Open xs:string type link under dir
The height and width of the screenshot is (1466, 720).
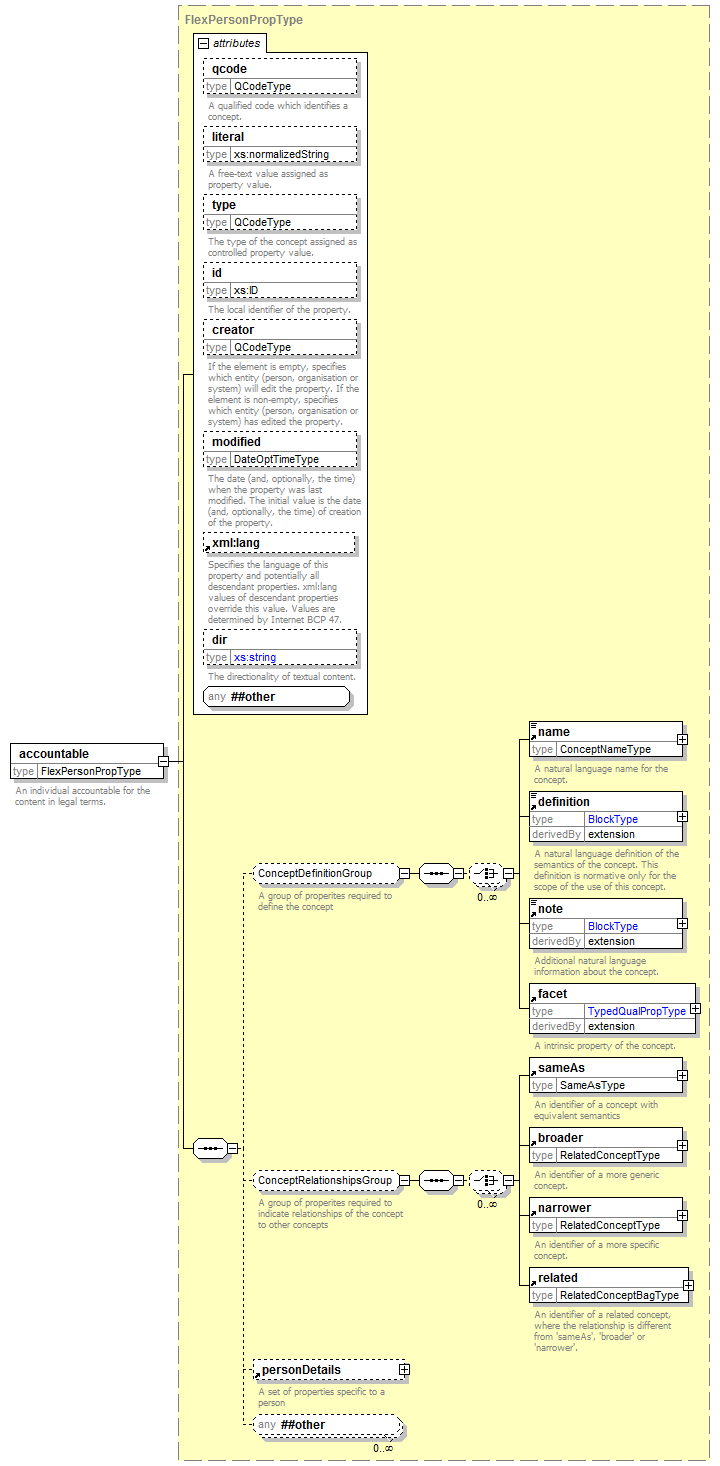[x=254, y=657]
